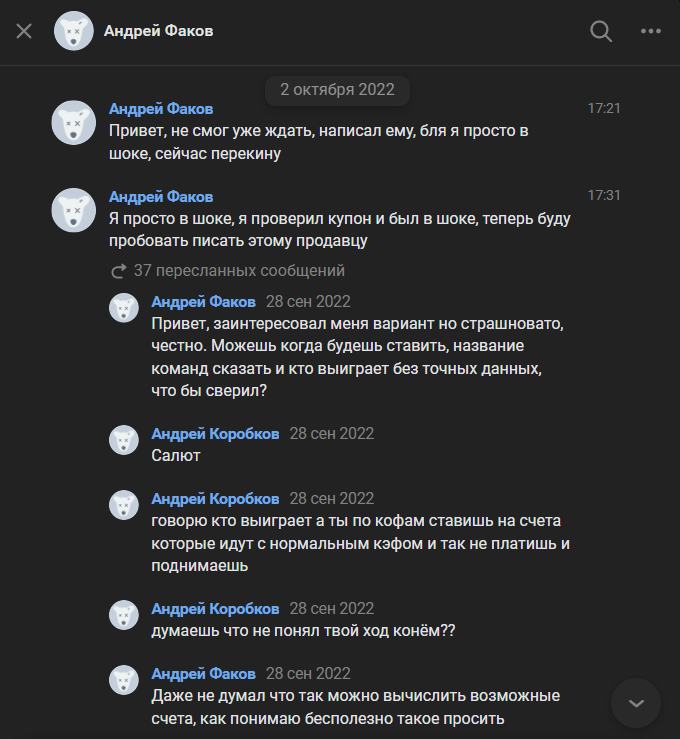Click avatar of the first forwarded message
Viewport: 680px width, 739px height.
pyautogui.click(x=124, y=308)
